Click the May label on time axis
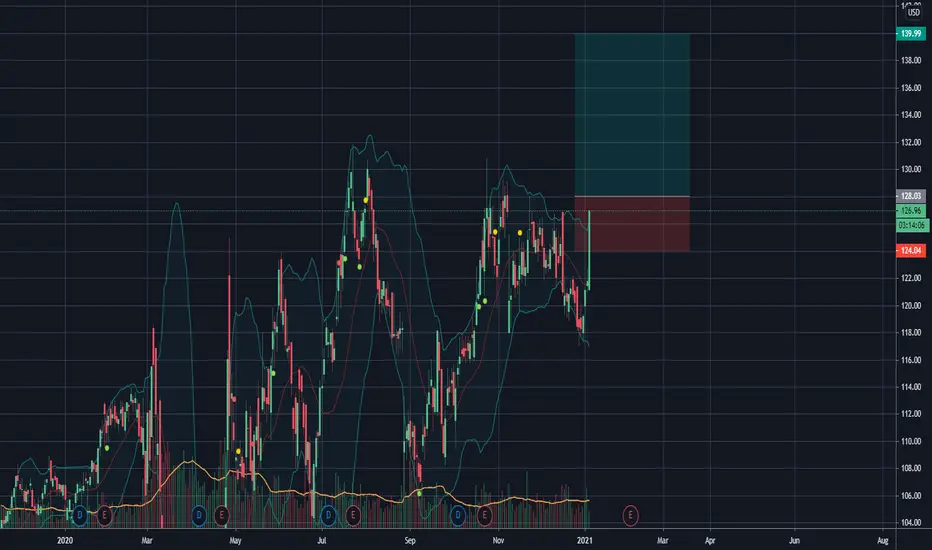Viewport: 932px width, 550px height. (235, 540)
